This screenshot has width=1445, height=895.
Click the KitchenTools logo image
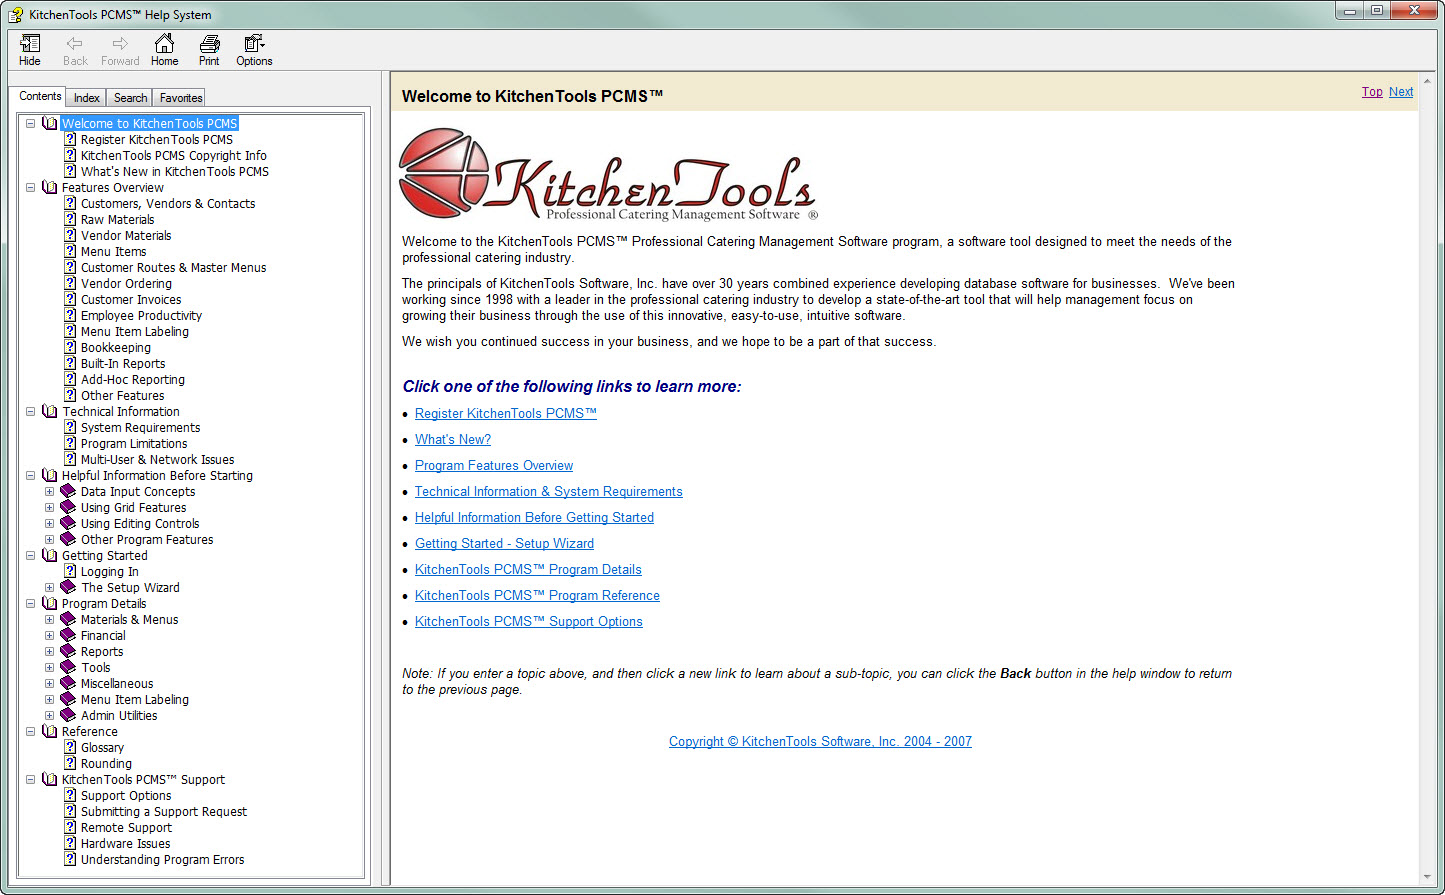[608, 175]
